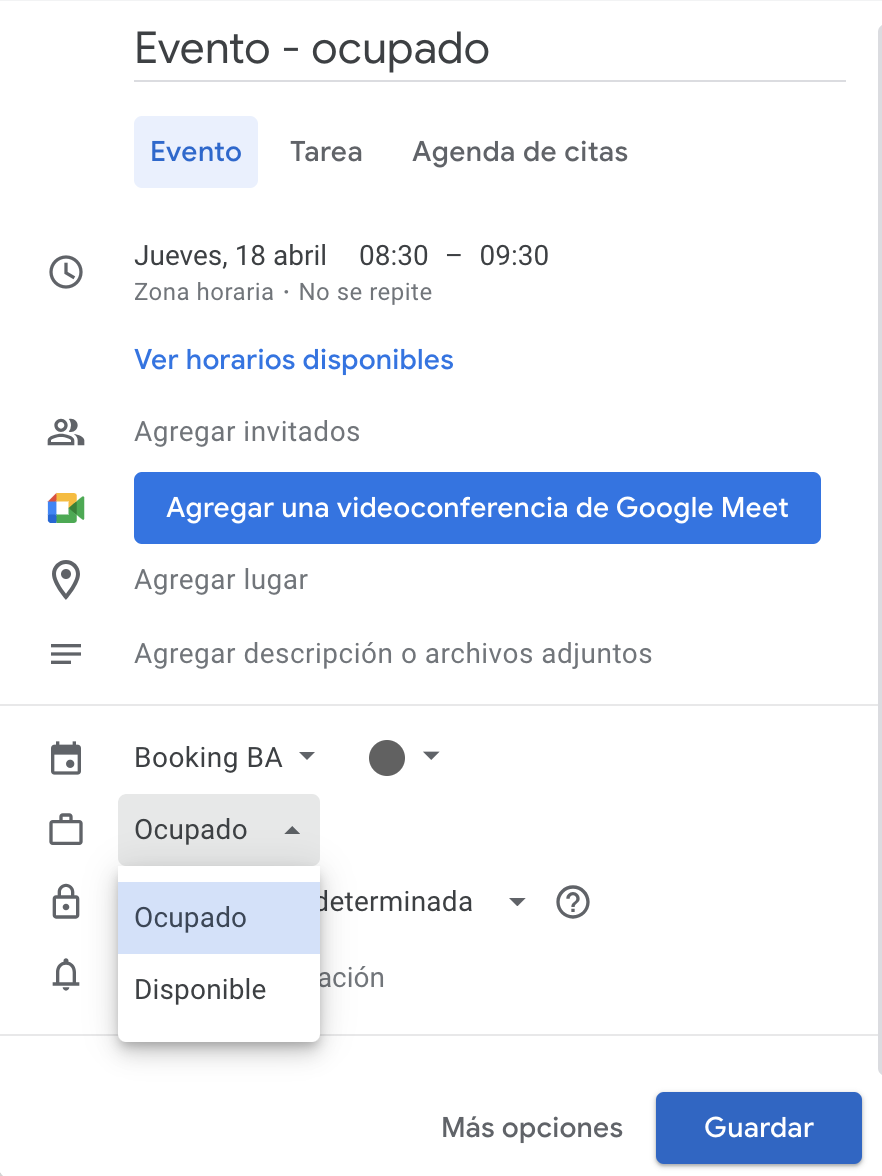The width and height of the screenshot is (882, 1176).
Task: Click the briefcase availability icon
Action: tap(66, 830)
